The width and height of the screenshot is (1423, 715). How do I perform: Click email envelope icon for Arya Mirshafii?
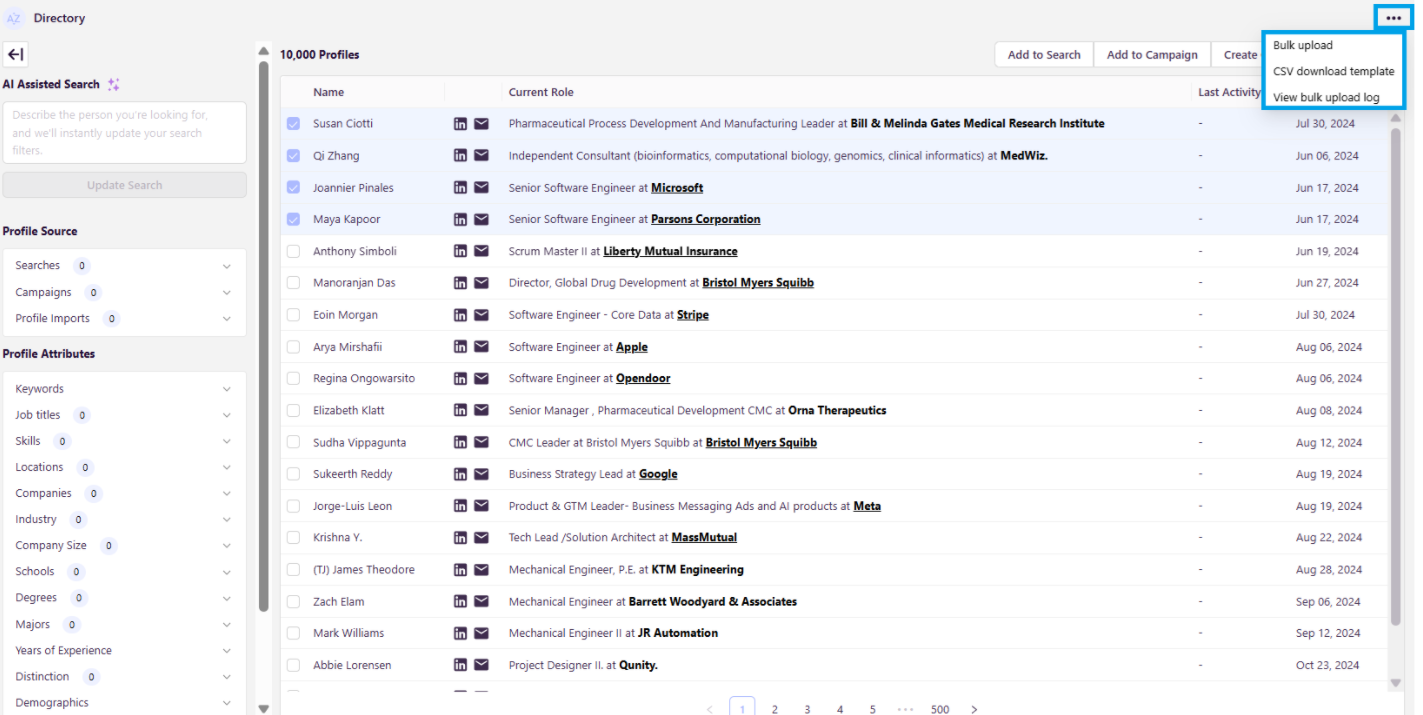coord(481,347)
